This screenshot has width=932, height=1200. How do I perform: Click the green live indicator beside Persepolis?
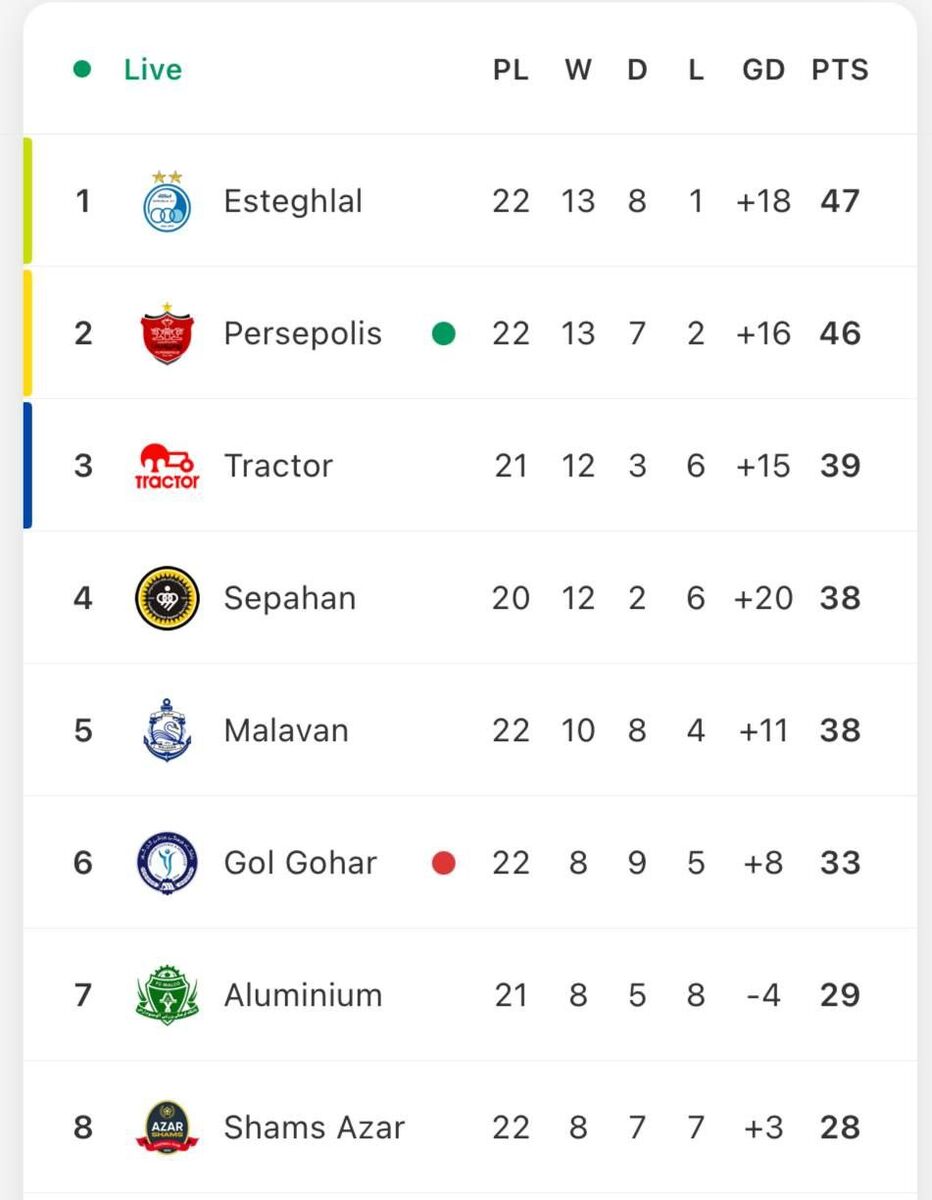tap(443, 334)
